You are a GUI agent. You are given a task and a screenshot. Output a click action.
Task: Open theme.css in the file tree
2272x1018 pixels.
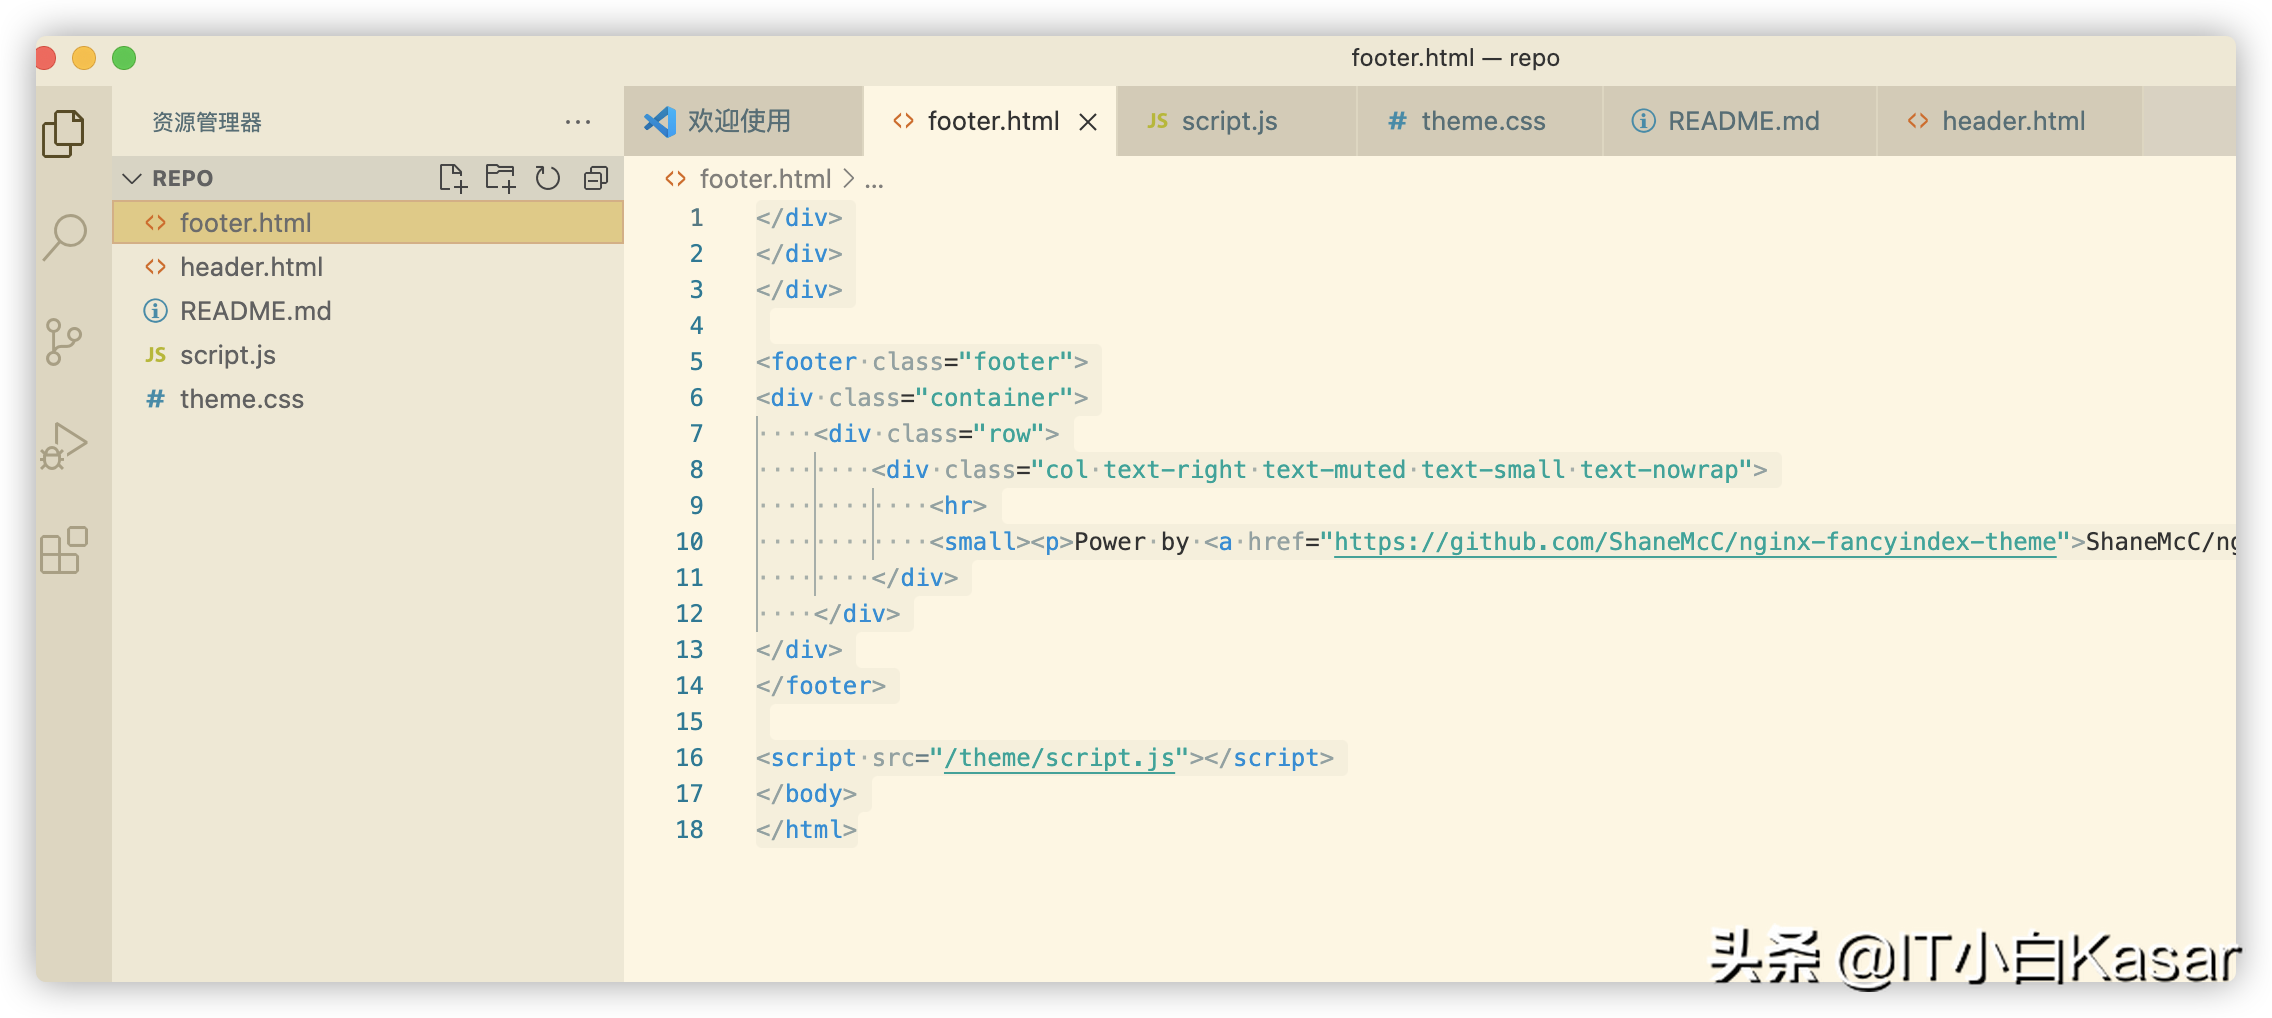point(368,398)
